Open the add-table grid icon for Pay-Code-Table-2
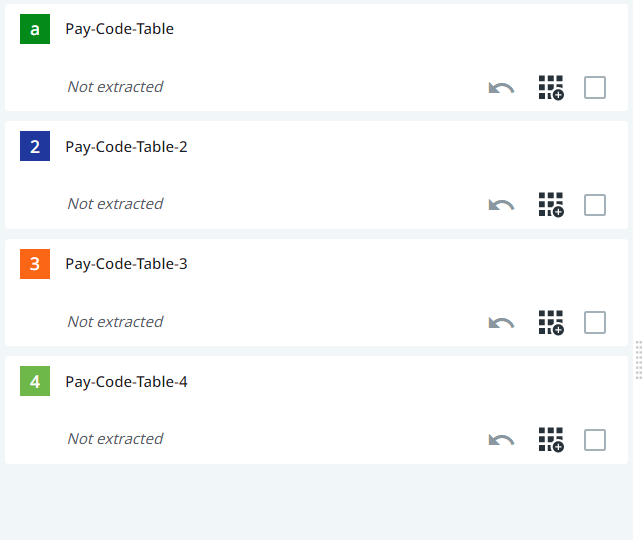Image resolution: width=643 pixels, height=540 pixels. click(551, 205)
